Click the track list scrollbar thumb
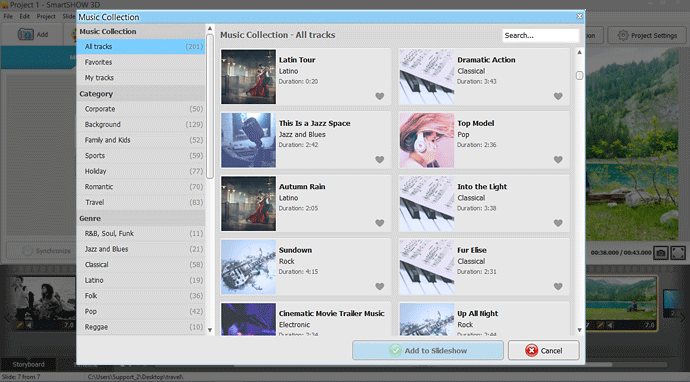This screenshot has width=690, height=382. click(579, 76)
